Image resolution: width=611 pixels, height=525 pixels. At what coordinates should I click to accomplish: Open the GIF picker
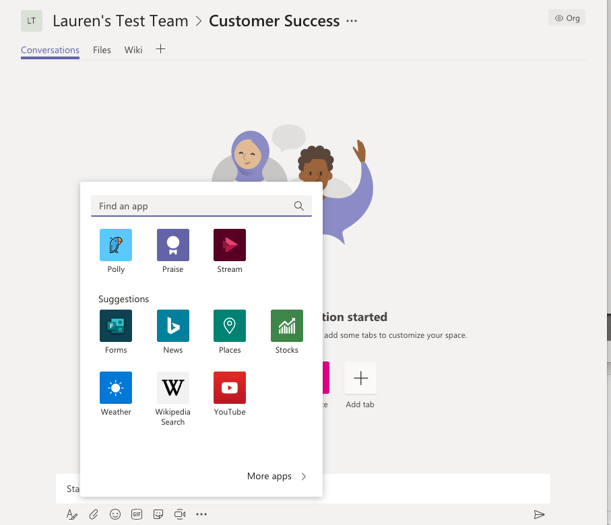(136, 514)
